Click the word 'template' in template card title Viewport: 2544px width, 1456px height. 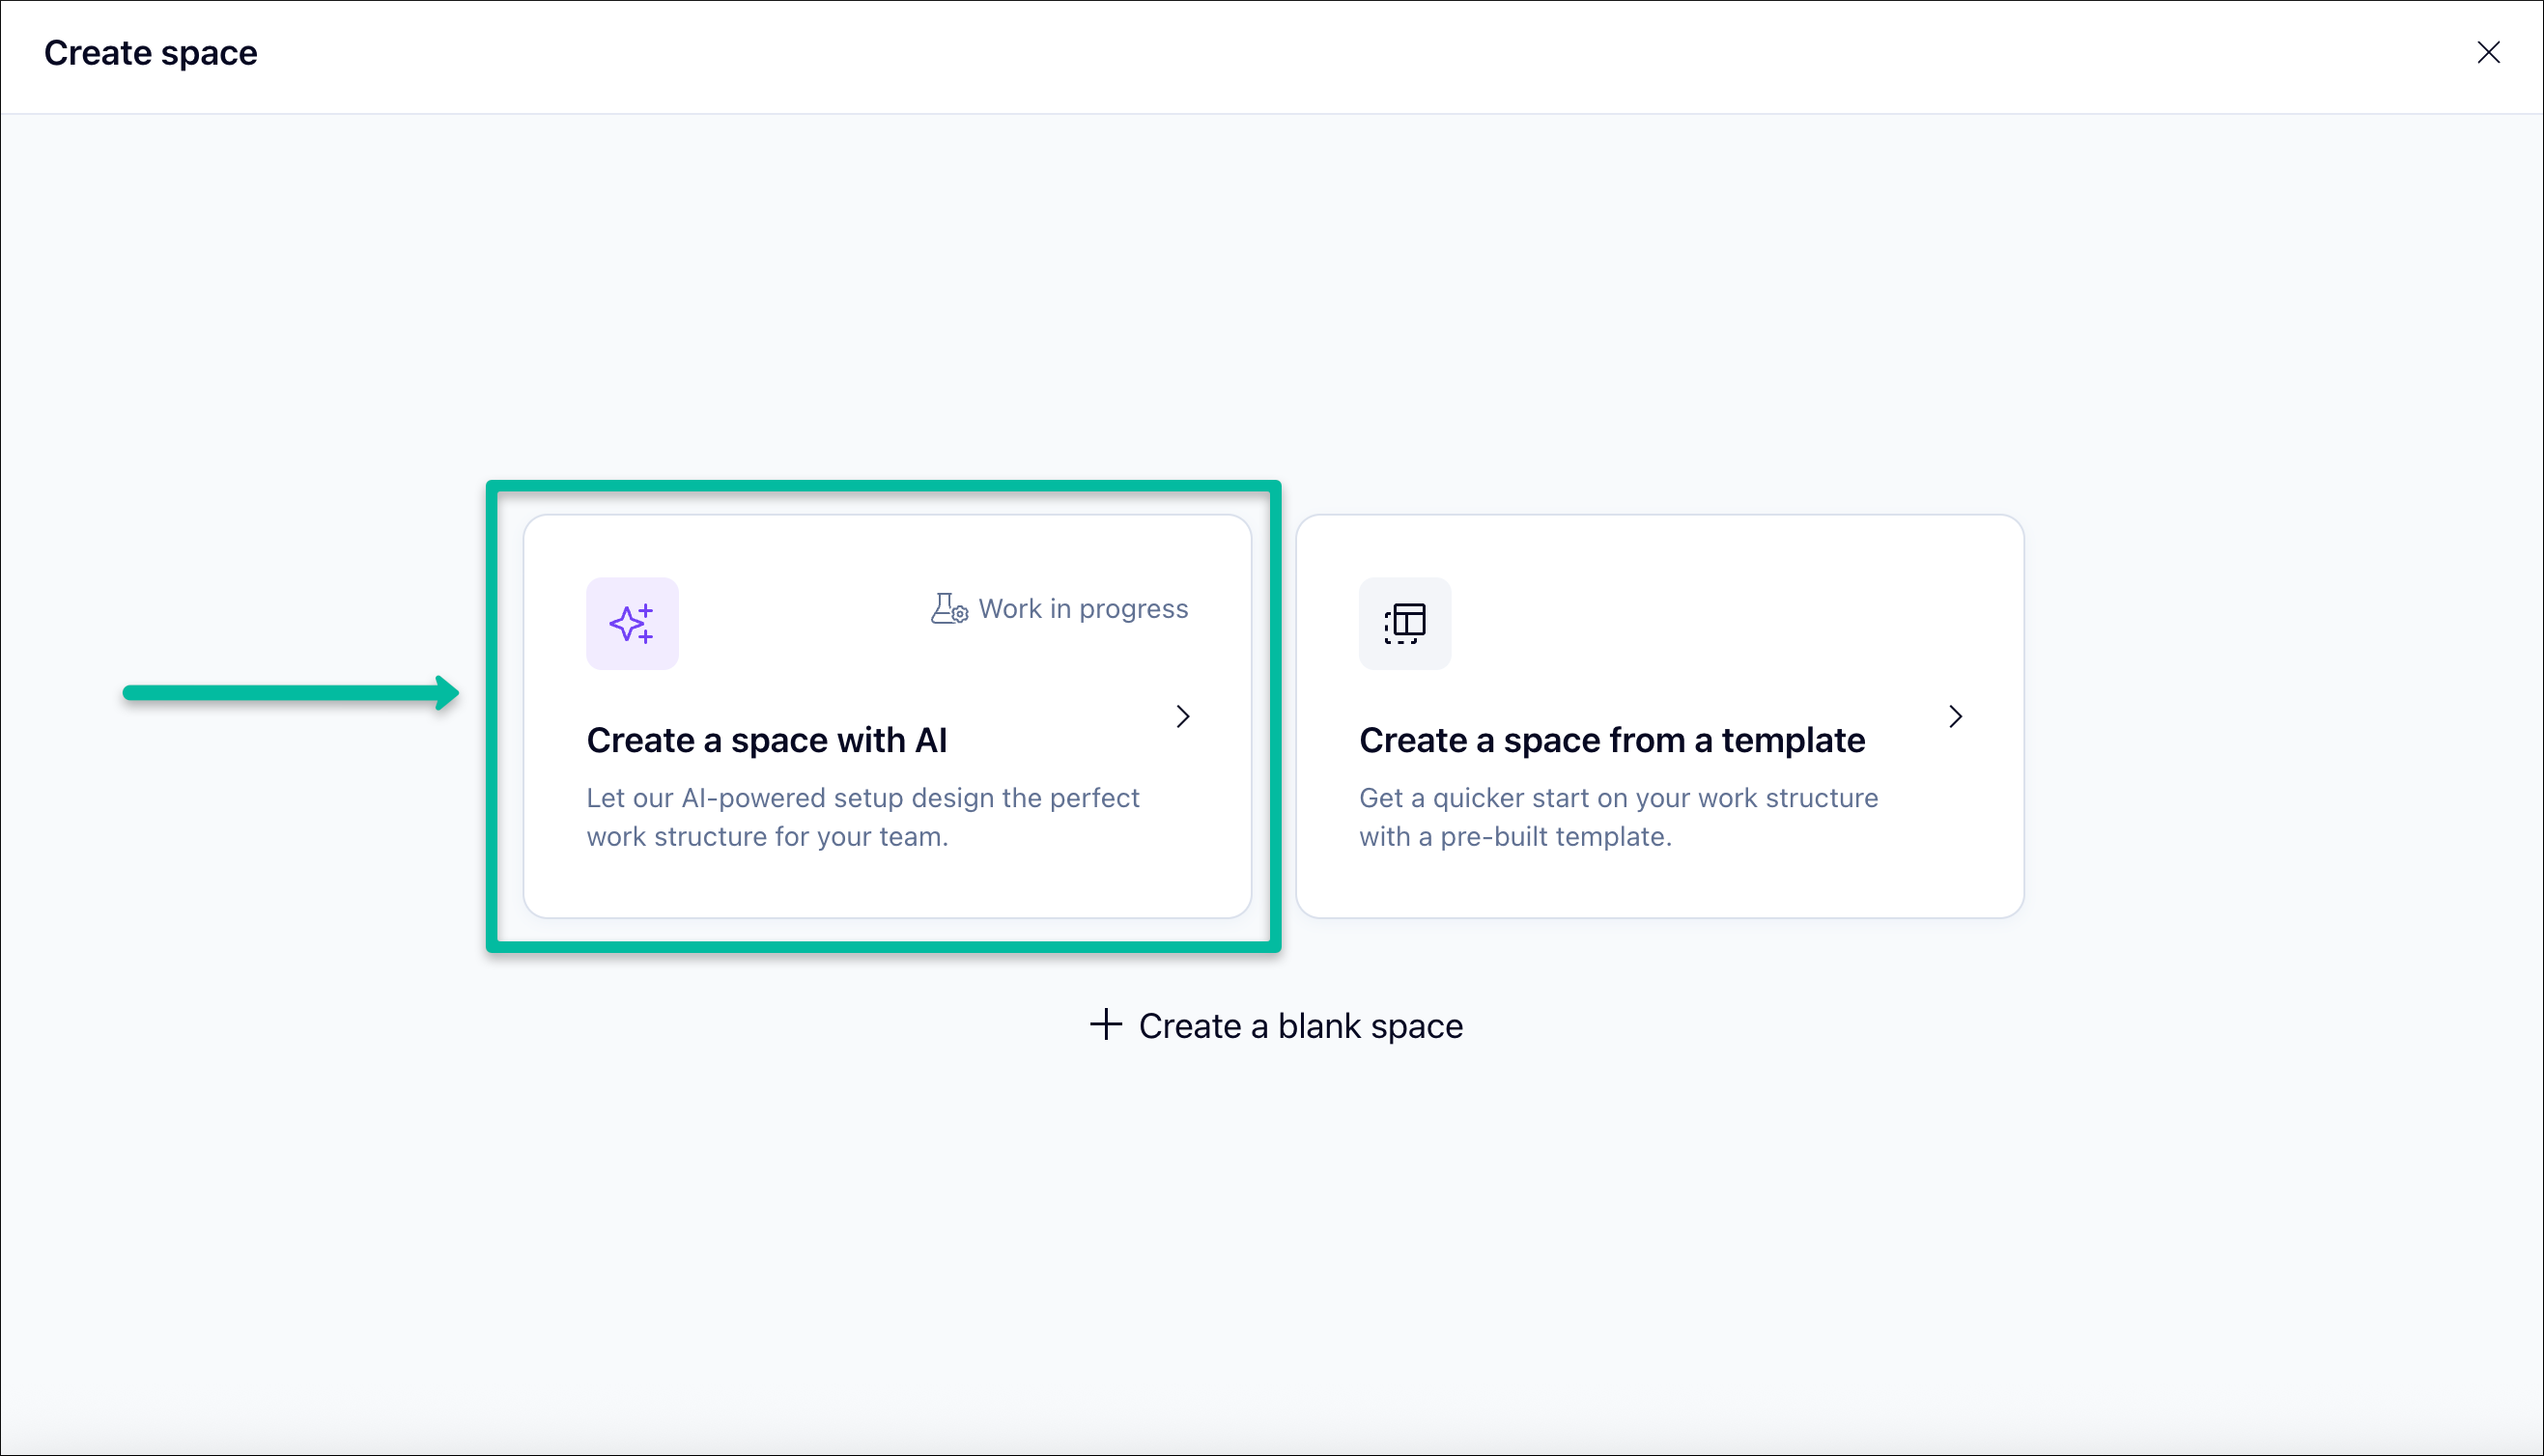click(x=1792, y=740)
